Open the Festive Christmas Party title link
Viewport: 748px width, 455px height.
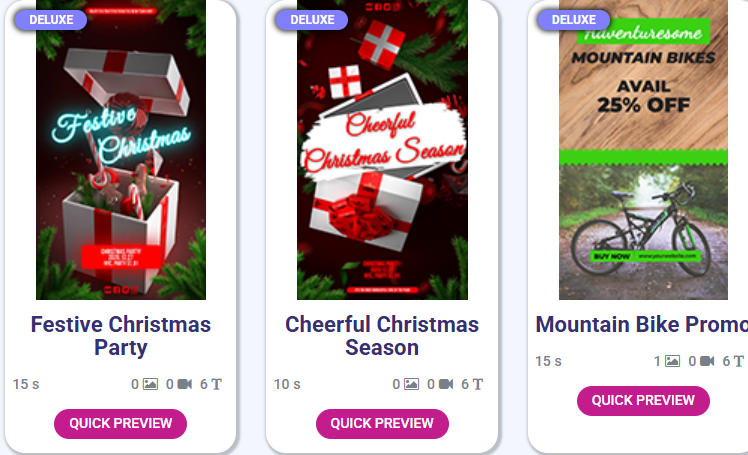coord(121,336)
